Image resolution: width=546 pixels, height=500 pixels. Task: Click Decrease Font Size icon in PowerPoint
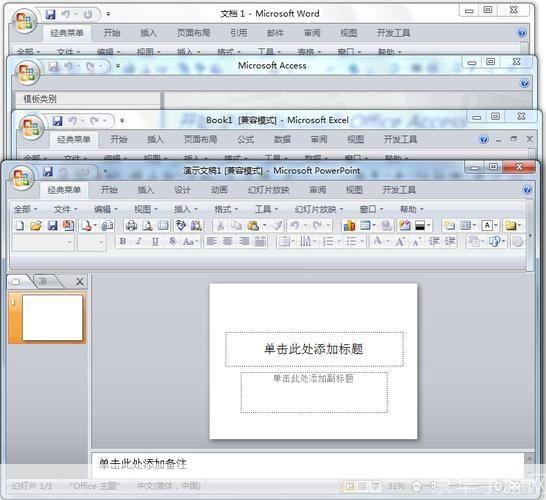(416, 241)
